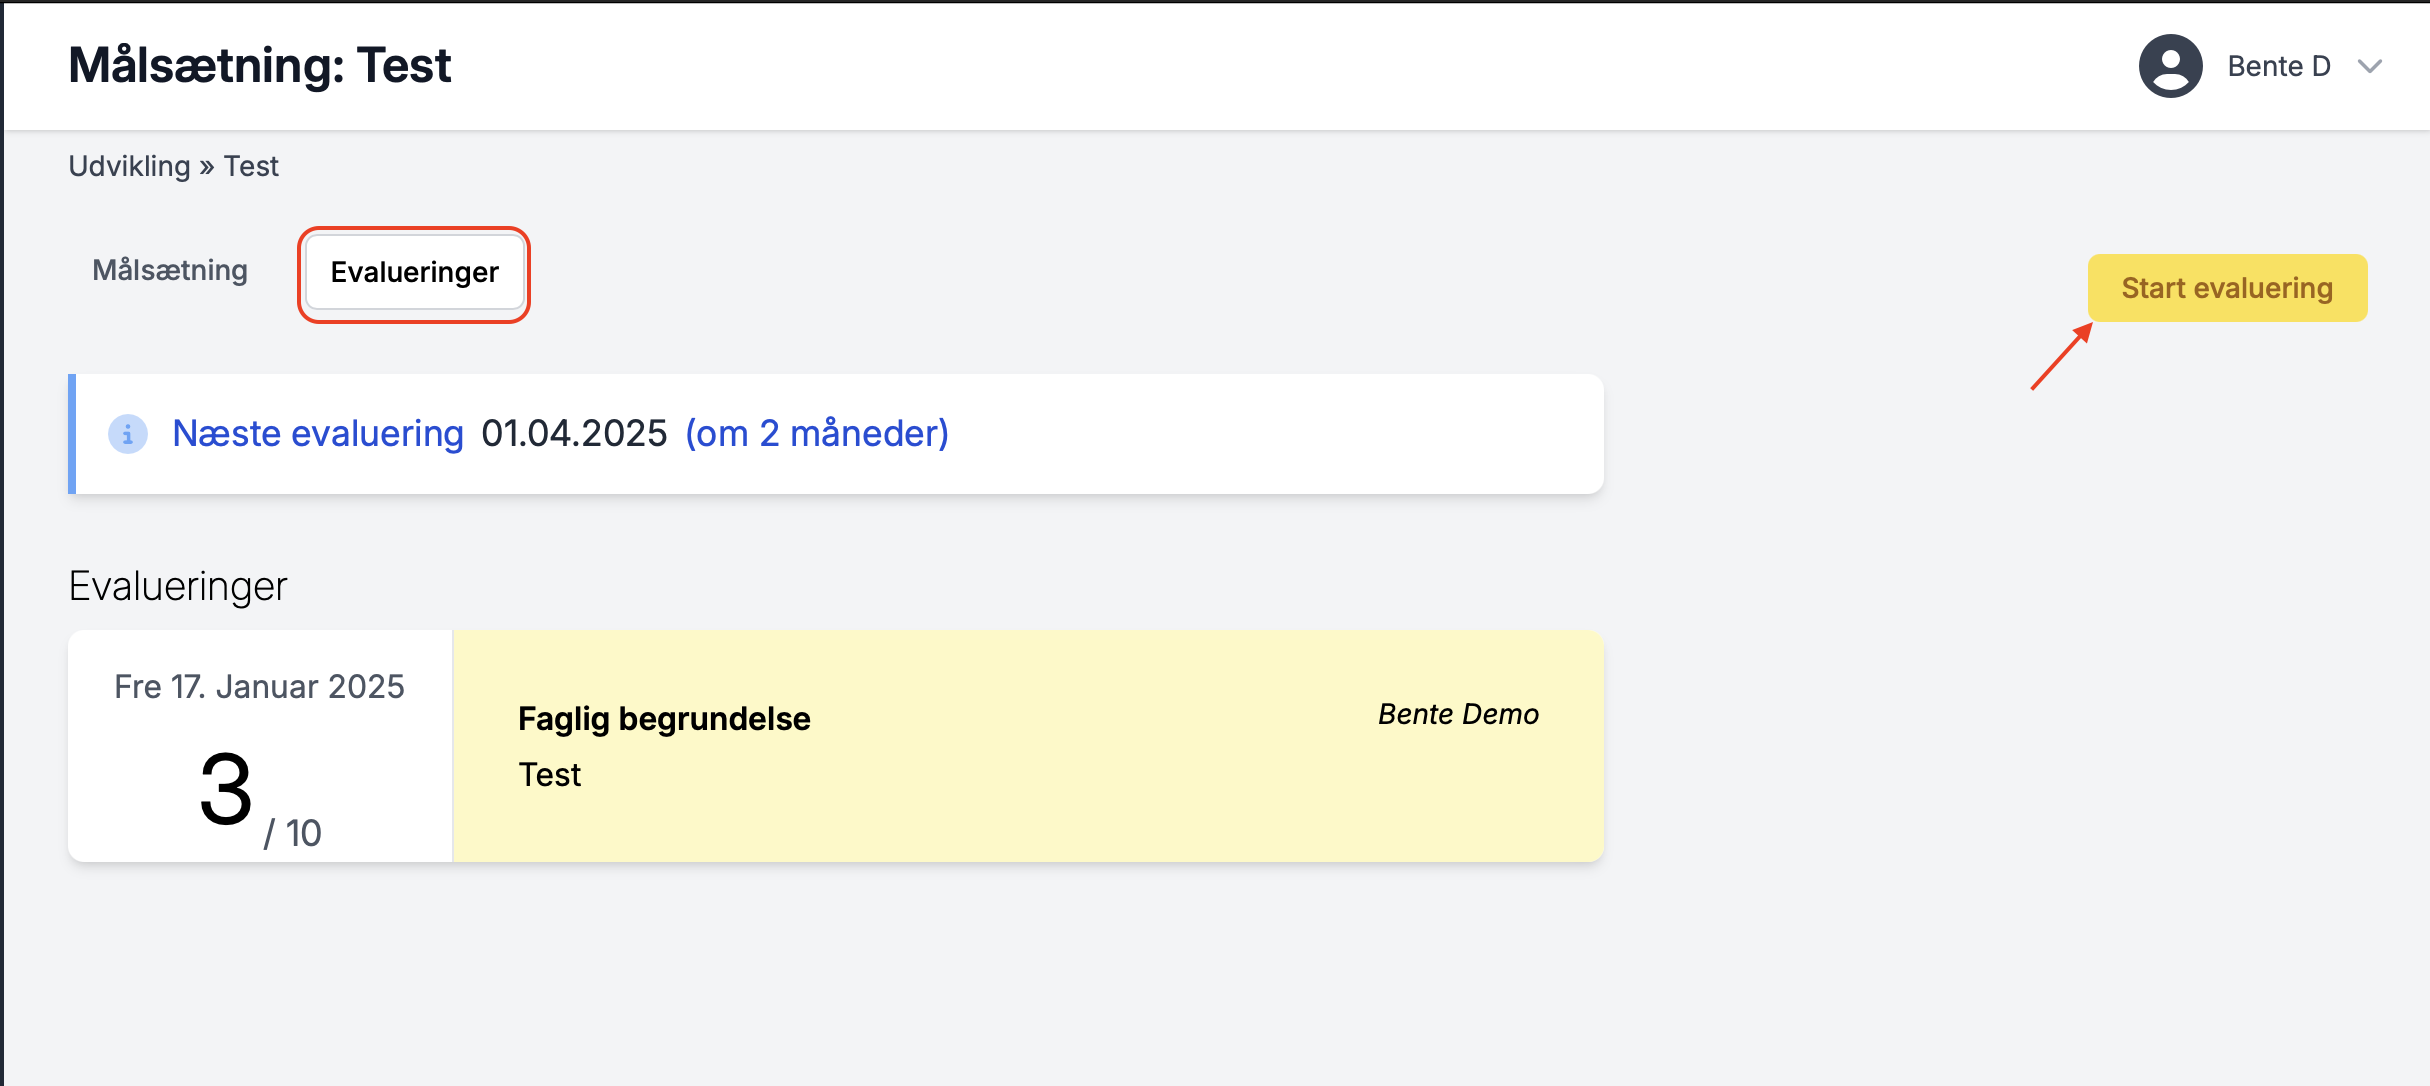
Task: Switch to the Målsætning tab
Action: [x=170, y=270]
